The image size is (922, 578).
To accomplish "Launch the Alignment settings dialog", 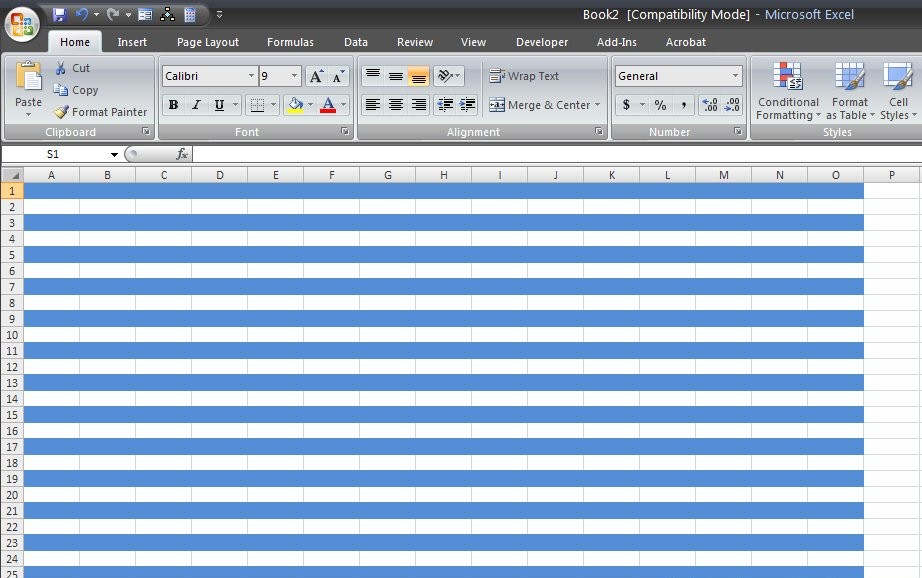I will point(599,131).
